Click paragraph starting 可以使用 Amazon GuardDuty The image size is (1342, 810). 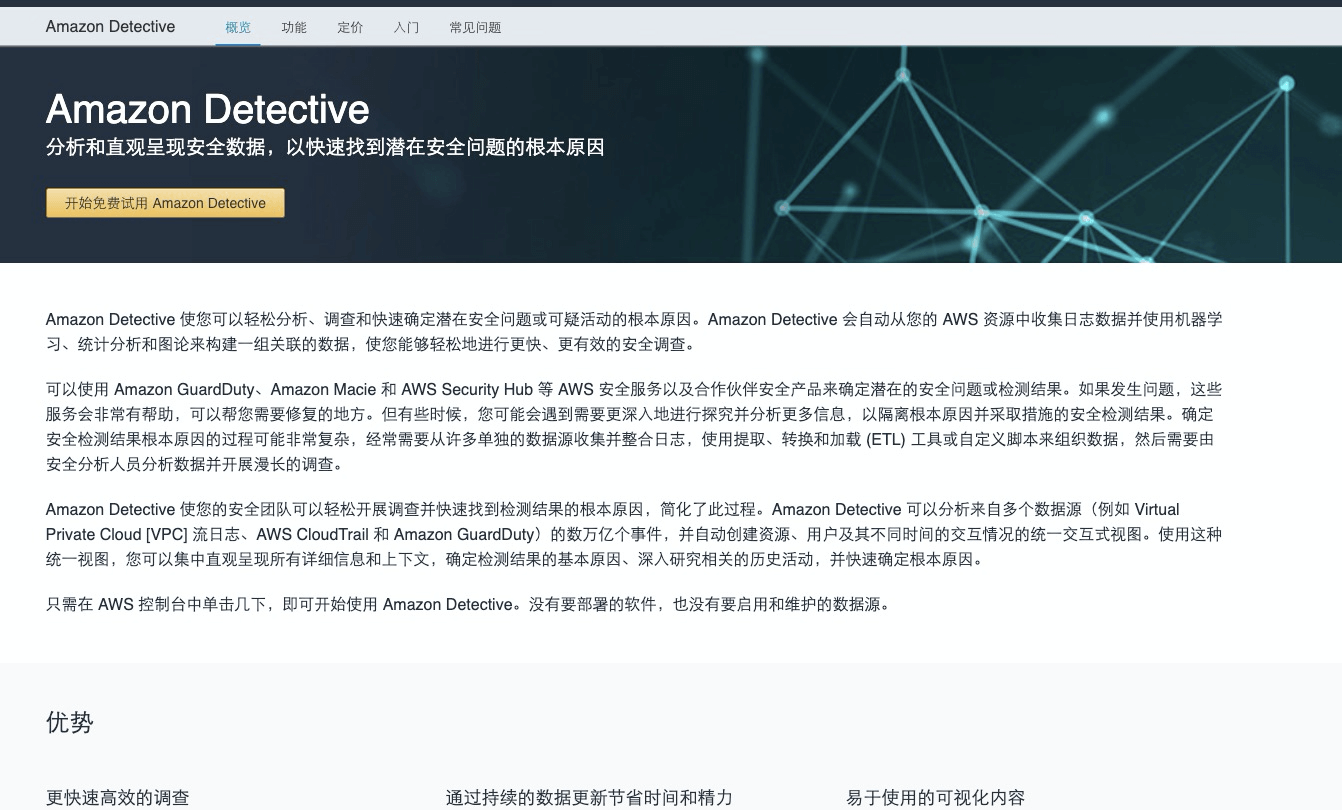[634, 427]
